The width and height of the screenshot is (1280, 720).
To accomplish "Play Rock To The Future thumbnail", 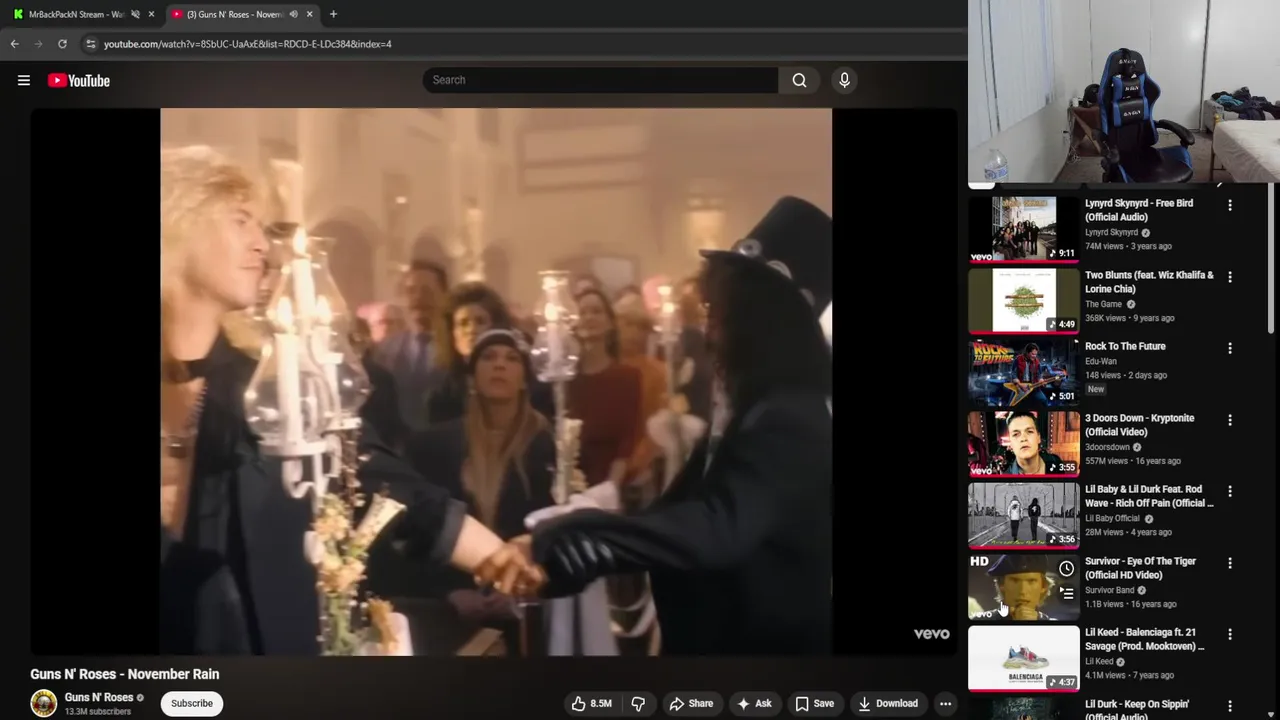I will (1024, 372).
